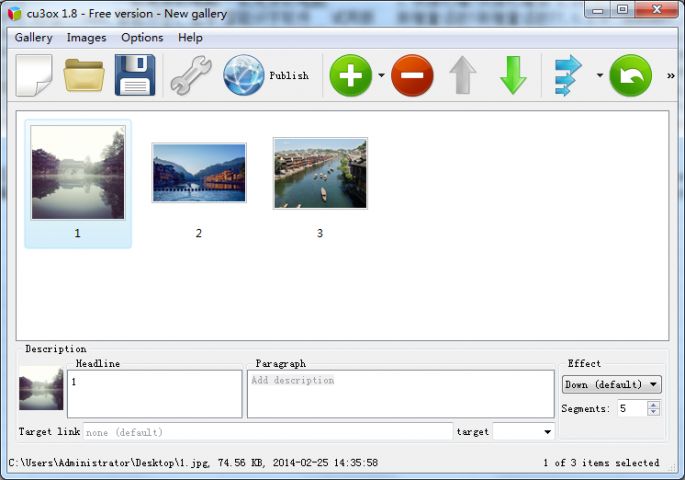685x480 pixels.
Task: Select thumbnail image 2
Action: click(198, 173)
